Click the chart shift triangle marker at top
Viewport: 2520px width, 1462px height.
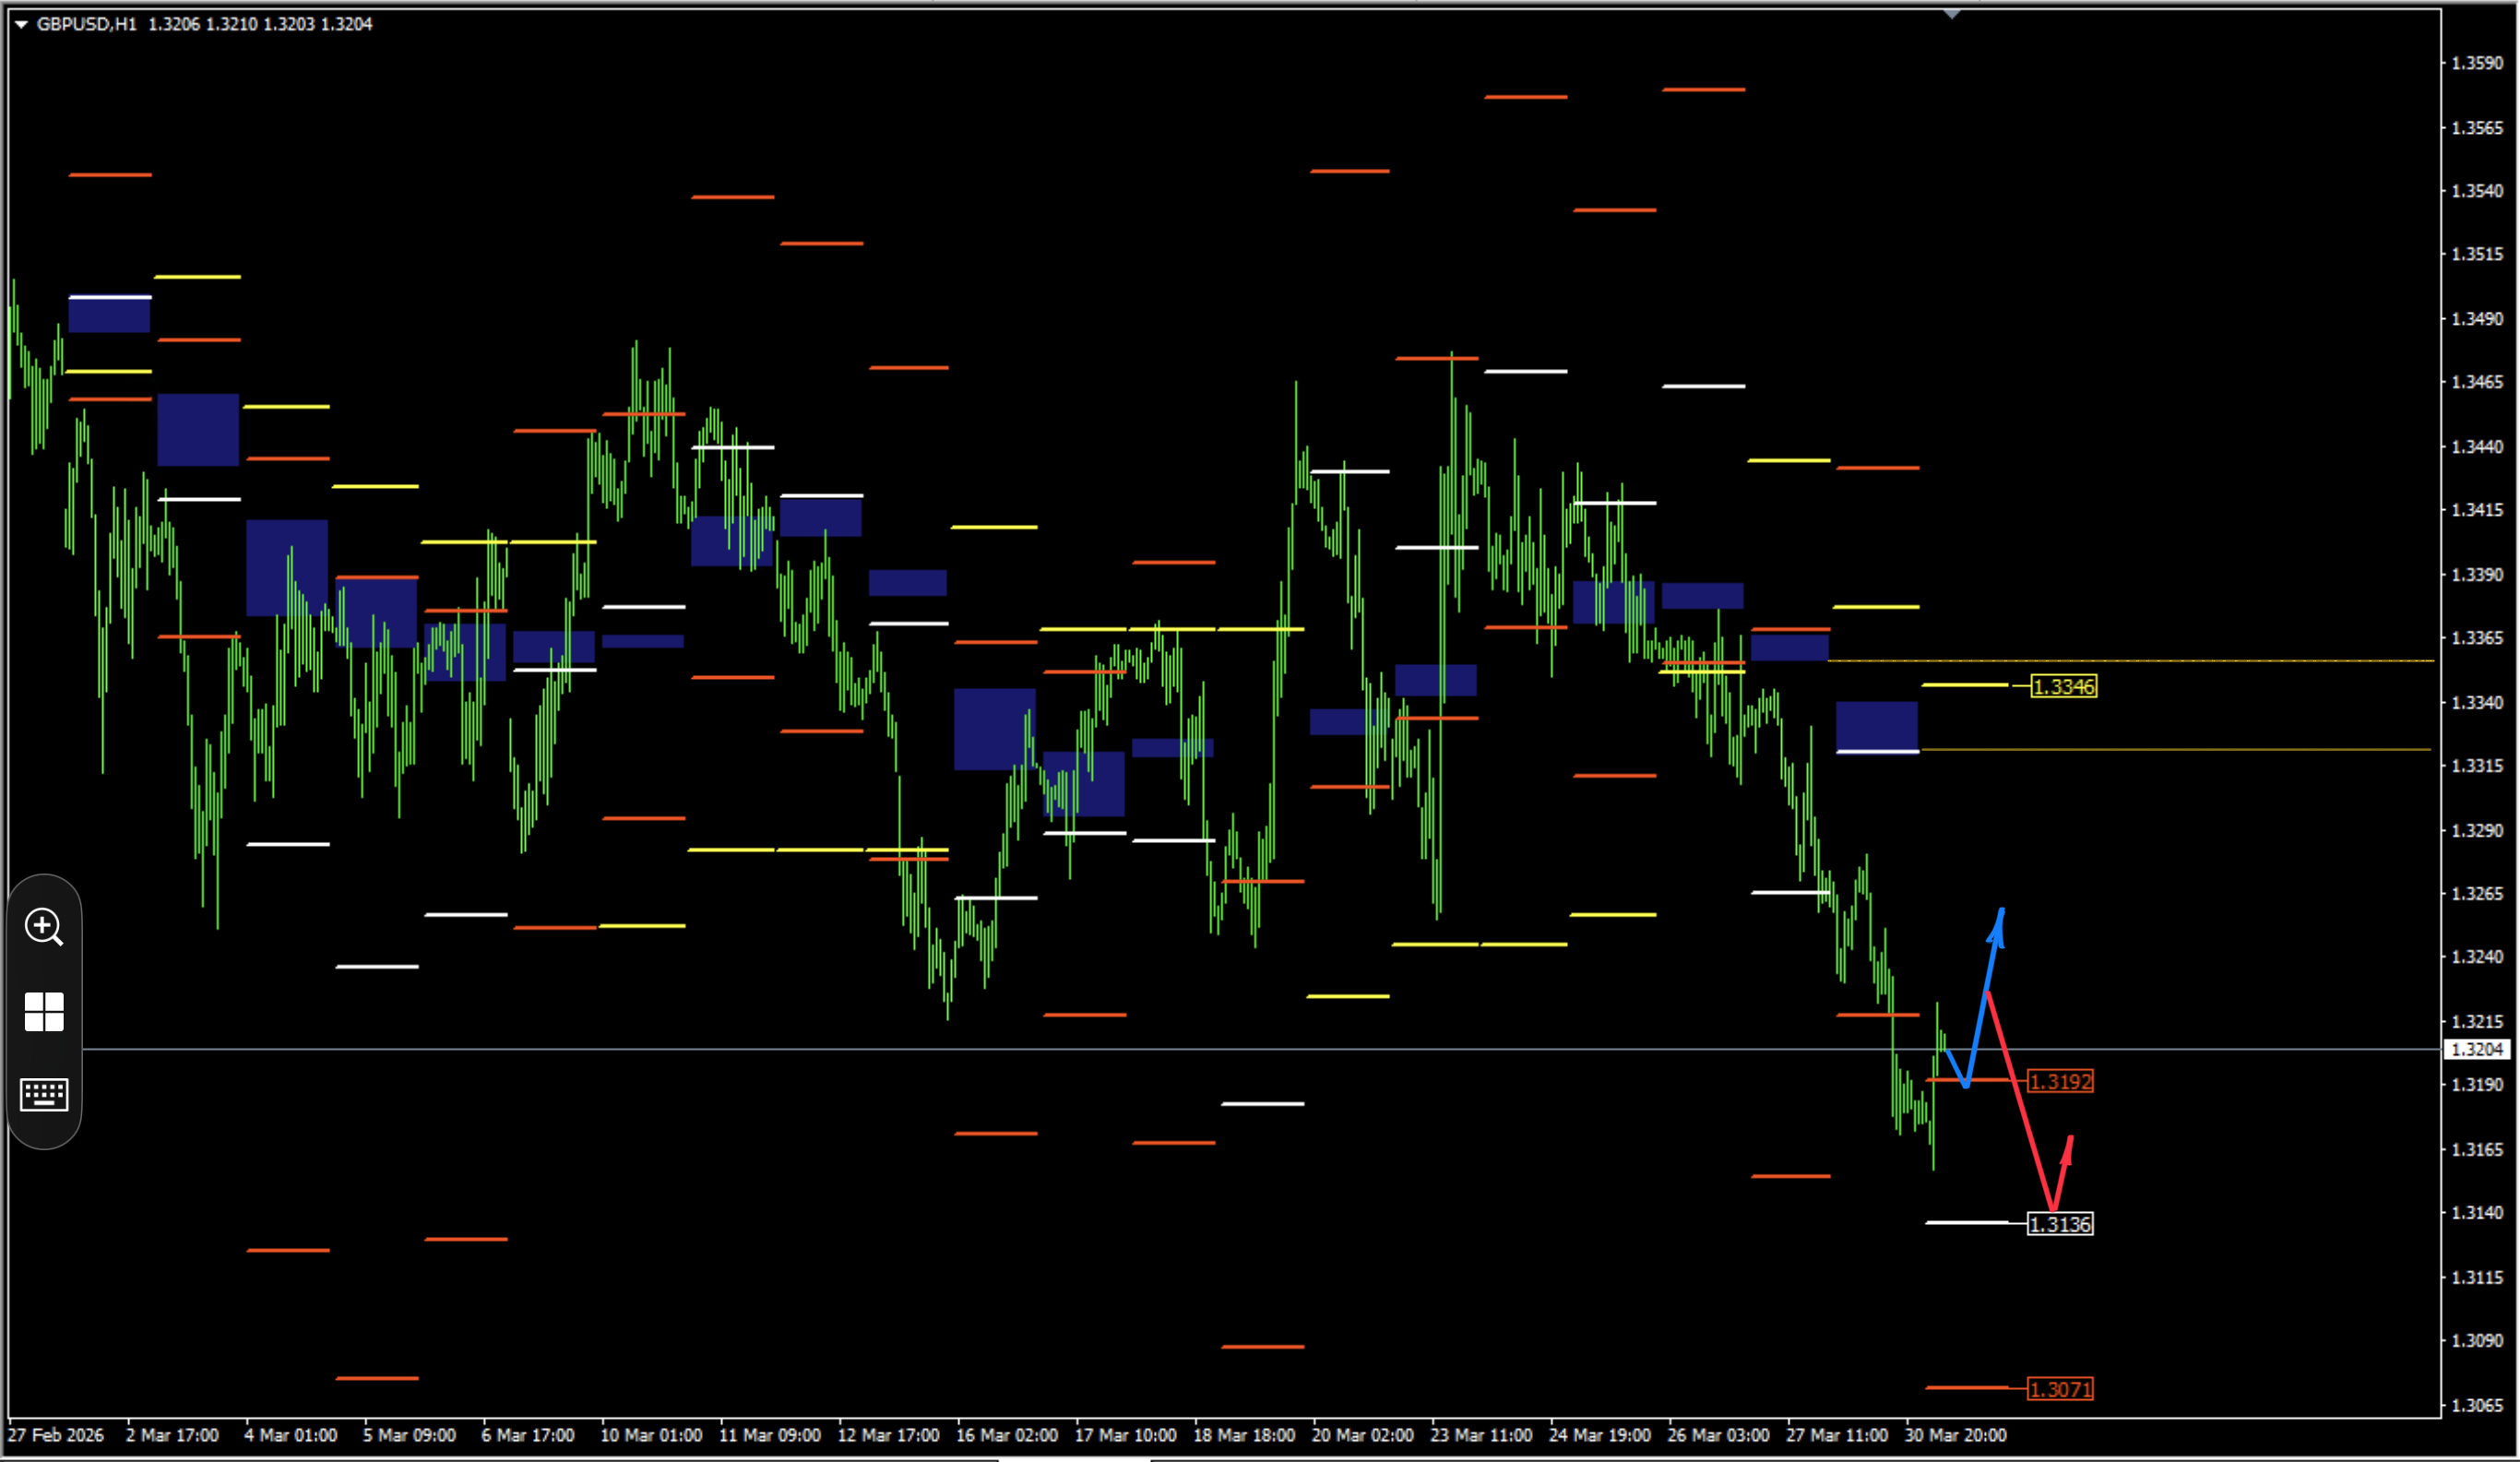[1951, 14]
